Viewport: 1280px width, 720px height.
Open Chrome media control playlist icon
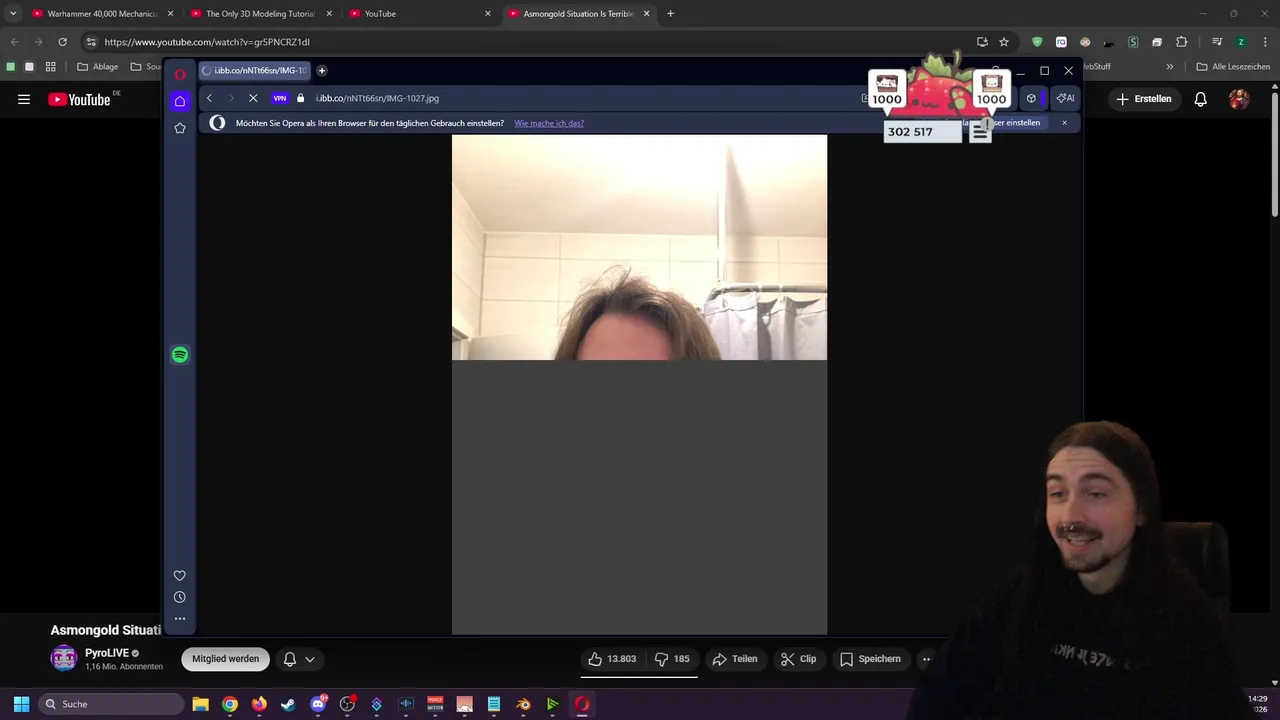point(1217,42)
